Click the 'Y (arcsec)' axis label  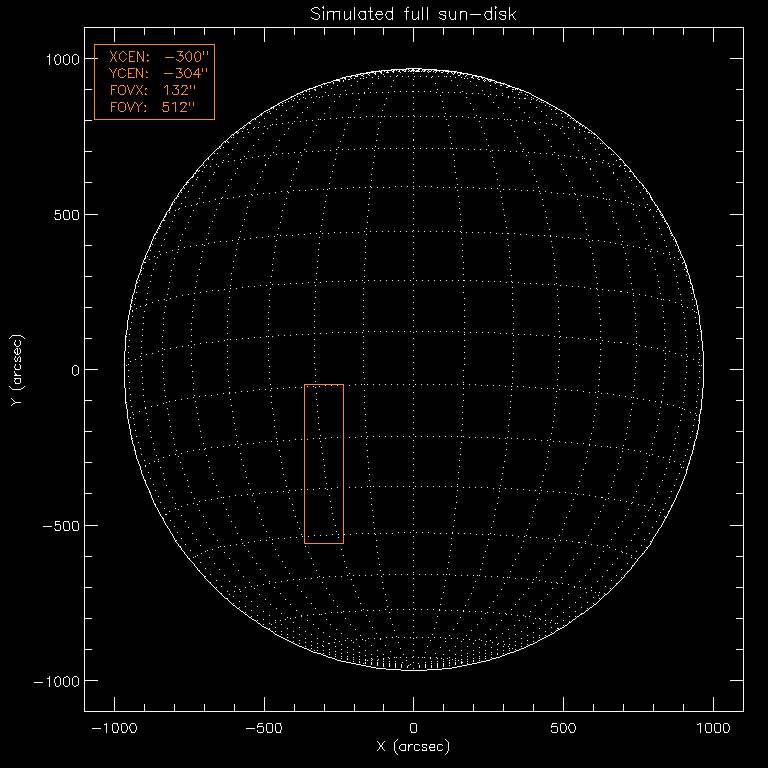18,370
